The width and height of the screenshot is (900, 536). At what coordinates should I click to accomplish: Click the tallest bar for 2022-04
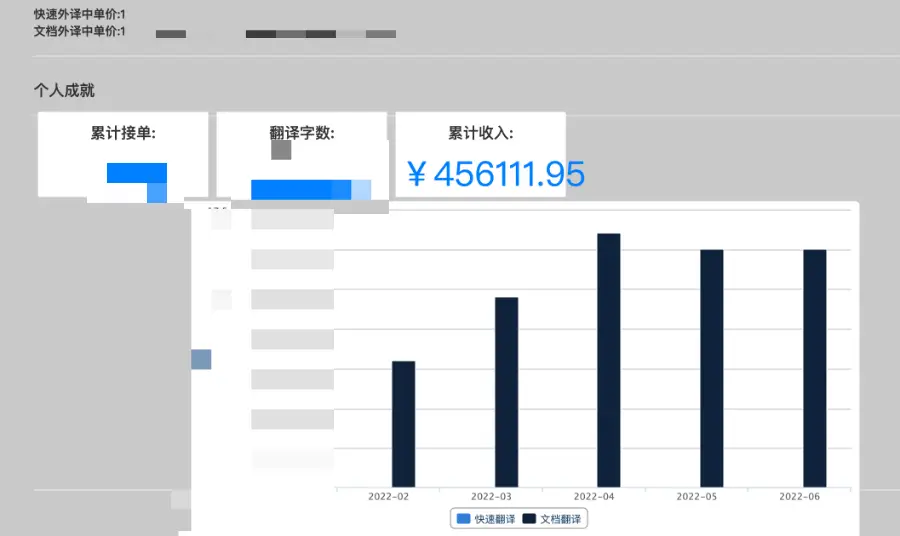tap(609, 360)
